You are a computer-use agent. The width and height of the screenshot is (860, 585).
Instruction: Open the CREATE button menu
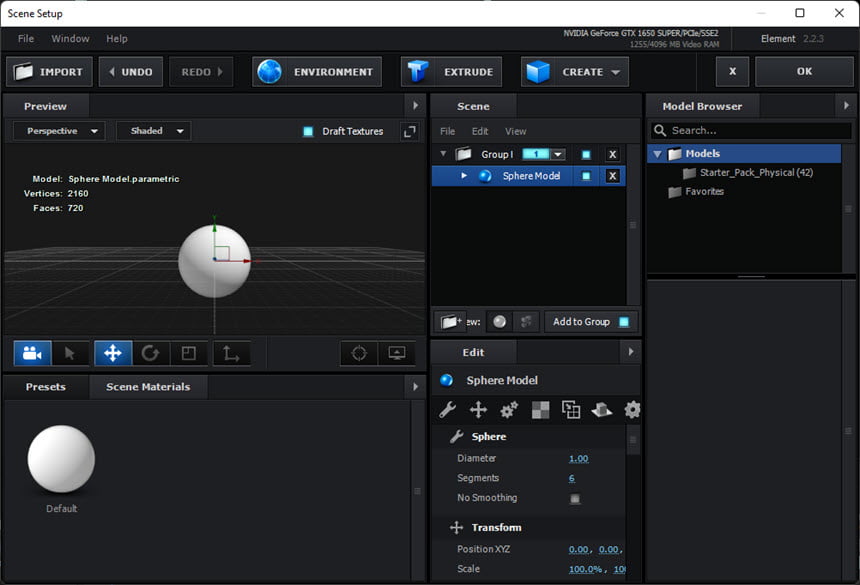click(575, 72)
